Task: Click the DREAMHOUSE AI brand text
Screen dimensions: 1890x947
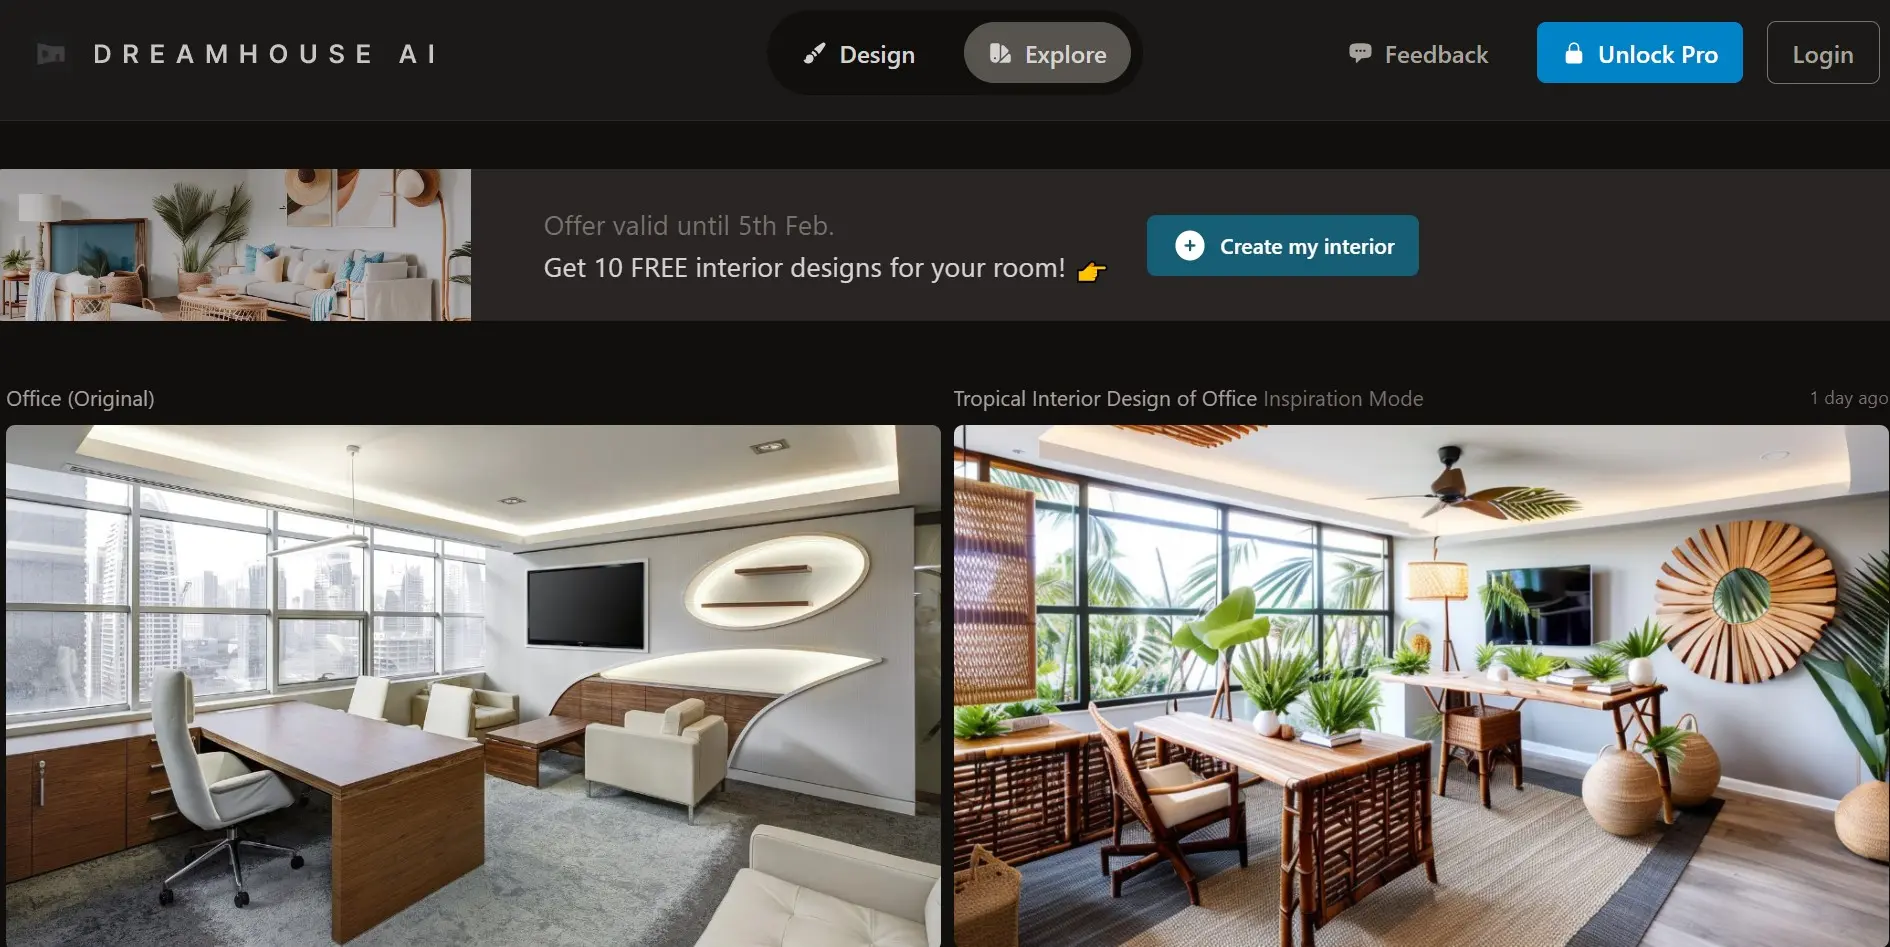Action: (x=266, y=54)
